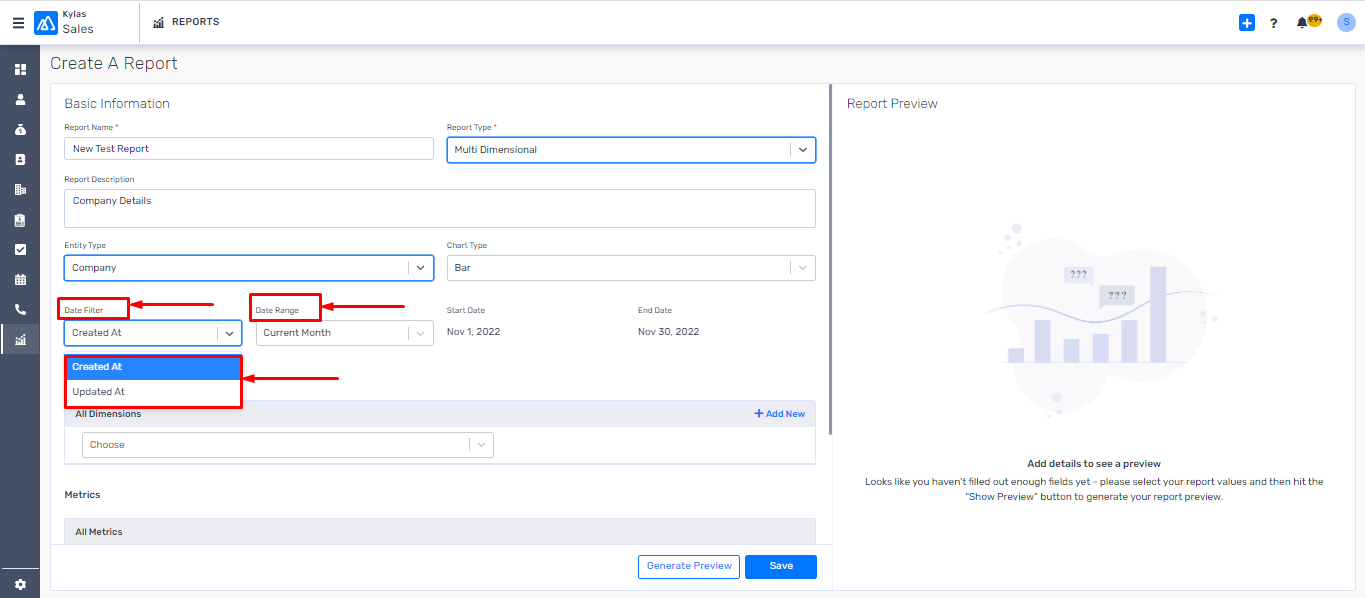
Task: Click the Reports chart icon in header
Action: pos(159,22)
